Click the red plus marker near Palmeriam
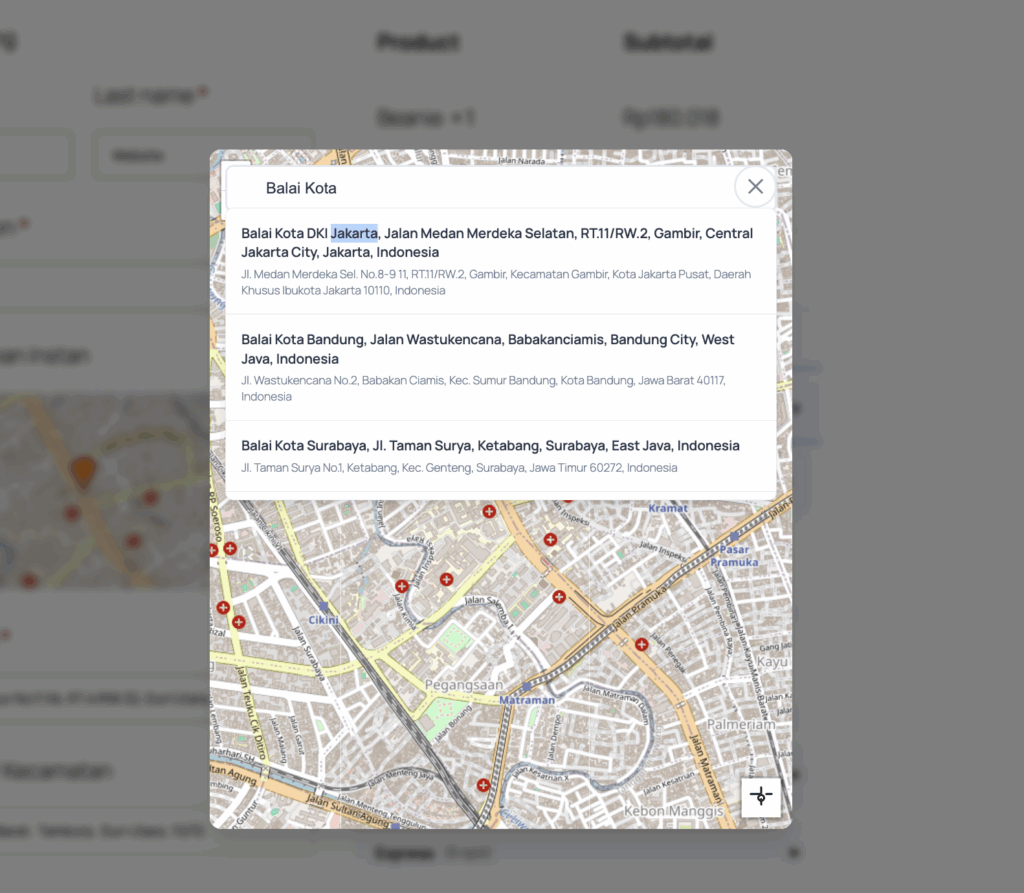Screen dimensions: 1024x893 pyautogui.click(x=639, y=643)
